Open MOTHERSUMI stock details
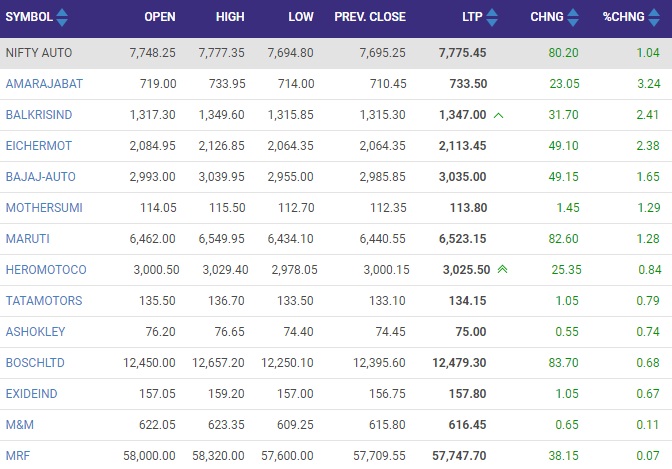 [x=44, y=207]
